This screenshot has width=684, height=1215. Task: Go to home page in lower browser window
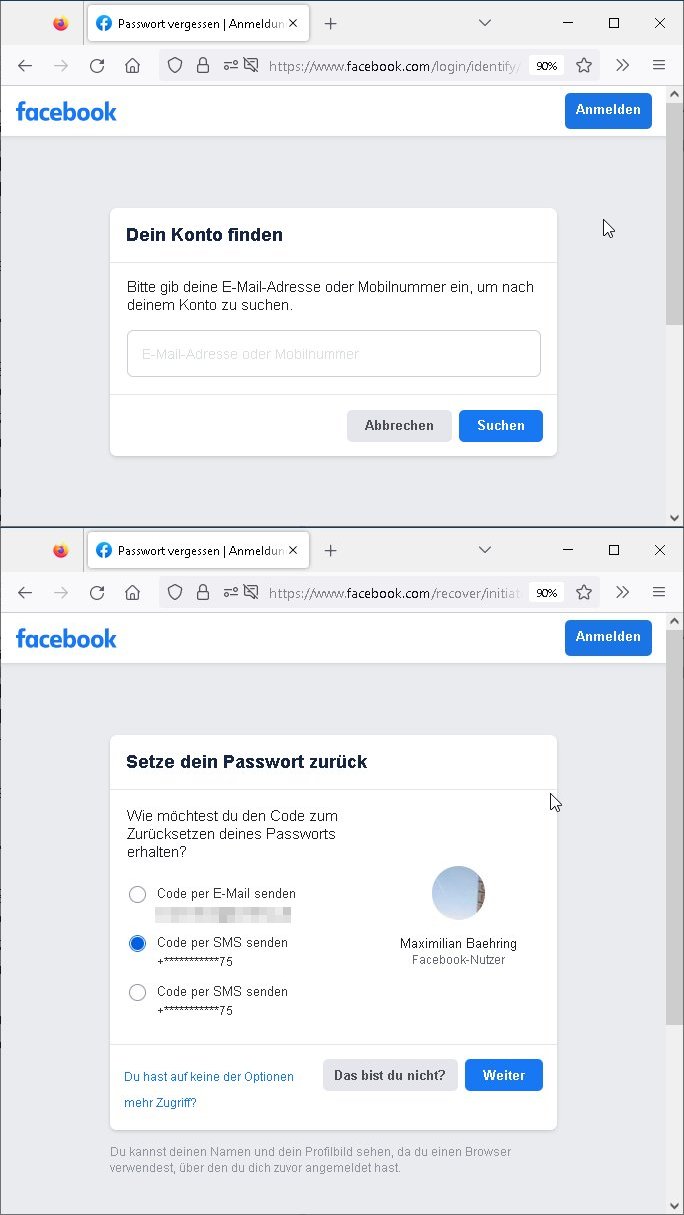(x=132, y=593)
